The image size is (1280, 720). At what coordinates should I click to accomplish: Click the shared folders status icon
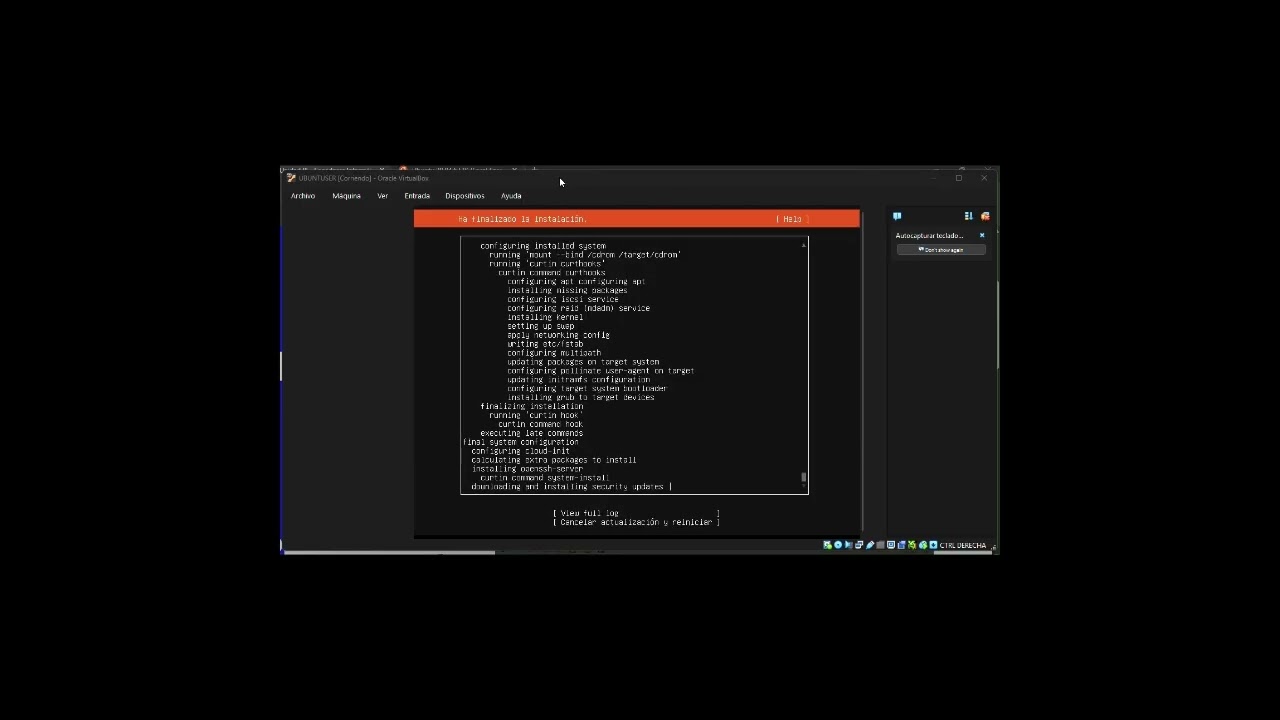pos(880,545)
